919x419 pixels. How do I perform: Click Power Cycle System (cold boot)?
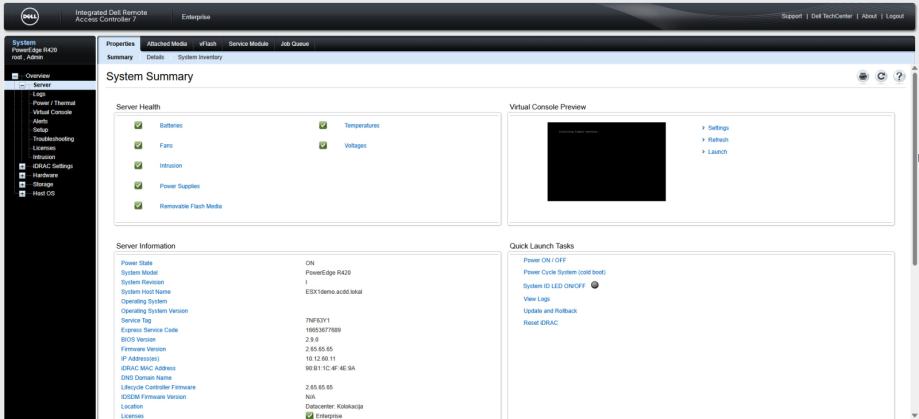[564, 272]
